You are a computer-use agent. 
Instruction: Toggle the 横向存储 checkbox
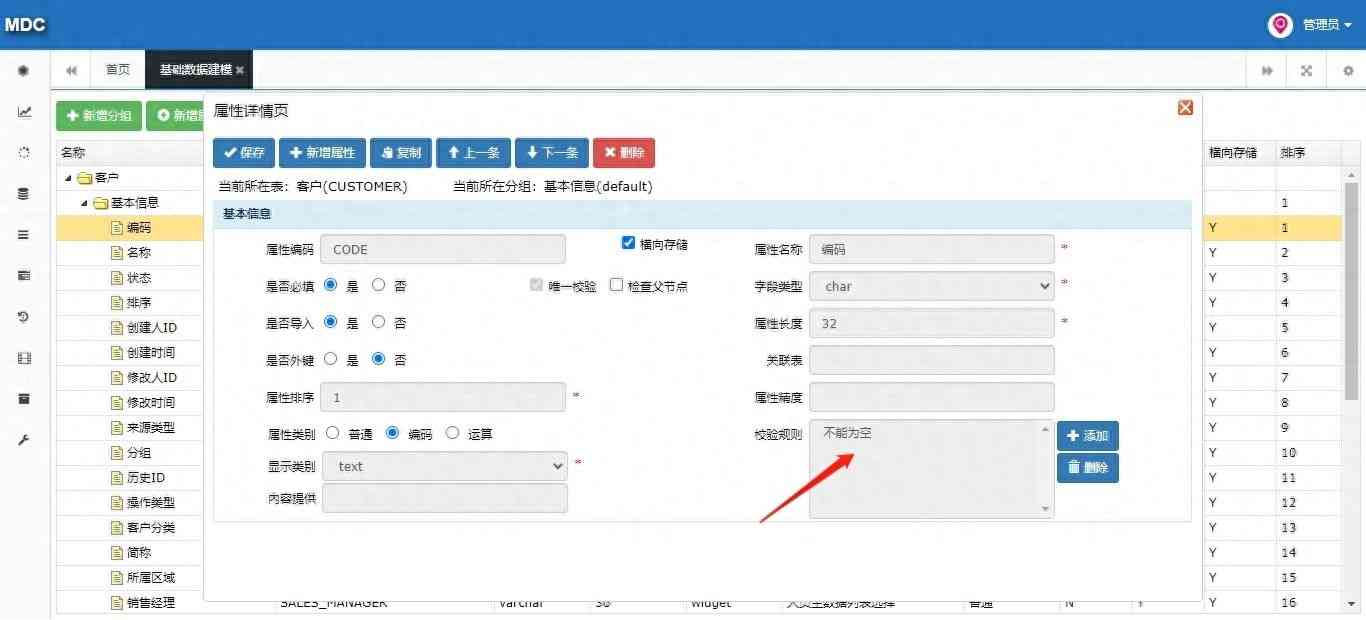tap(628, 243)
